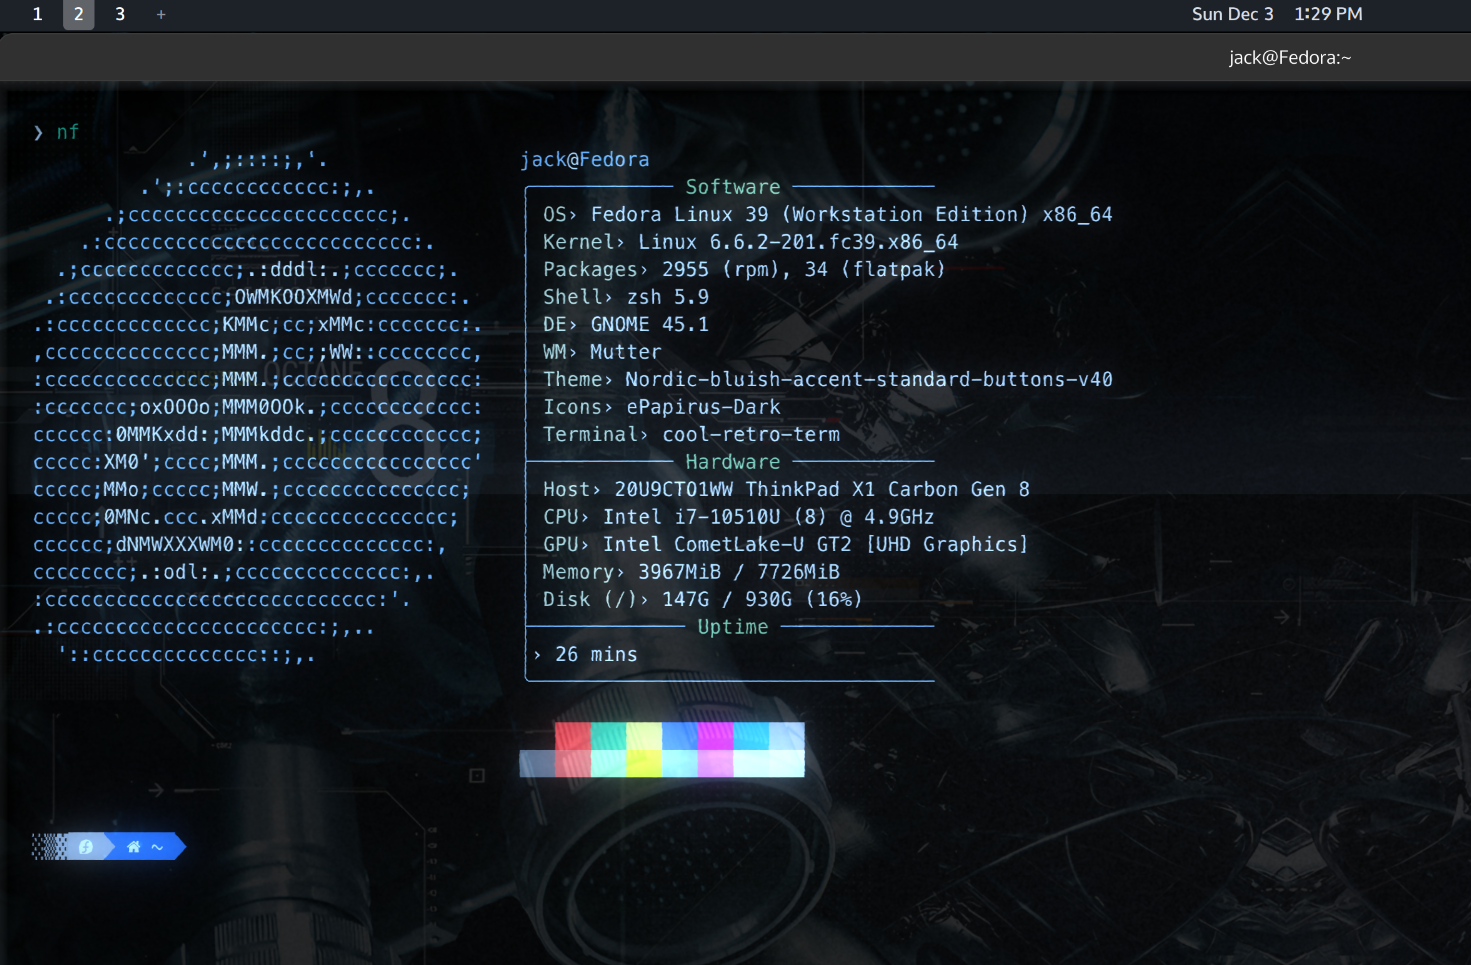Screen dimensions: 1471x965
Task: Select the chevron prompt arrow before nf
Action: [x=38, y=132]
